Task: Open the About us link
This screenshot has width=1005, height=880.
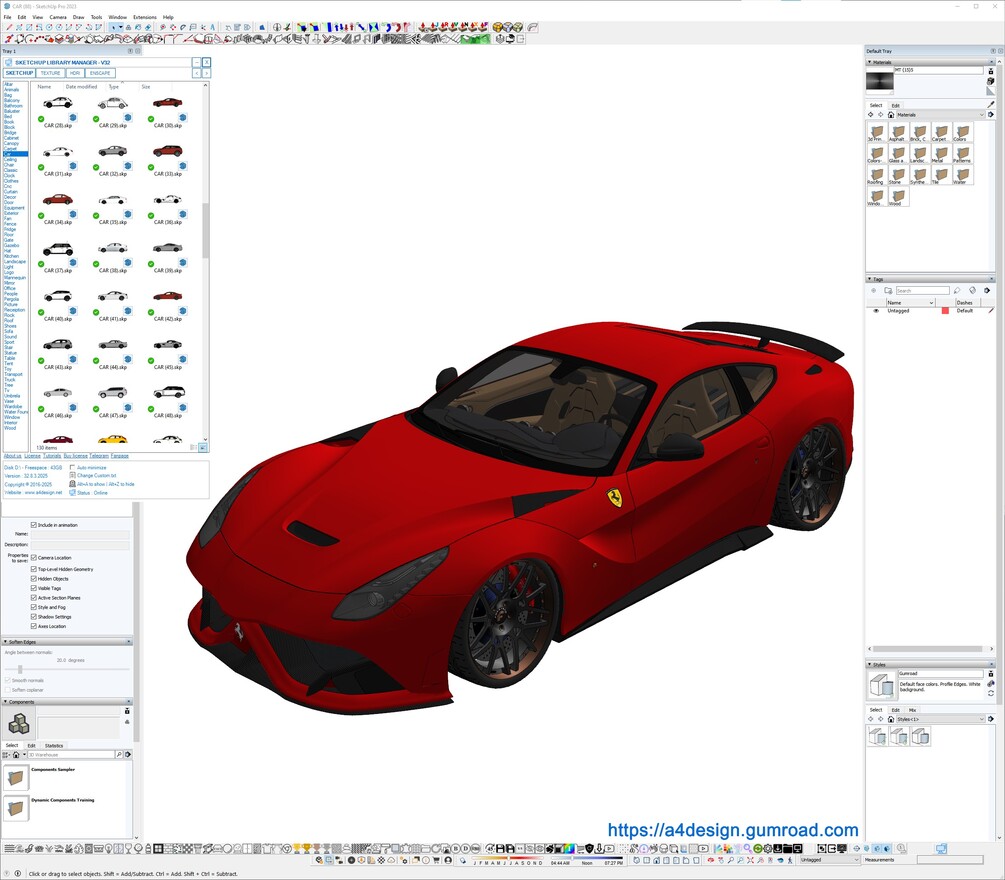Action: tap(12, 456)
